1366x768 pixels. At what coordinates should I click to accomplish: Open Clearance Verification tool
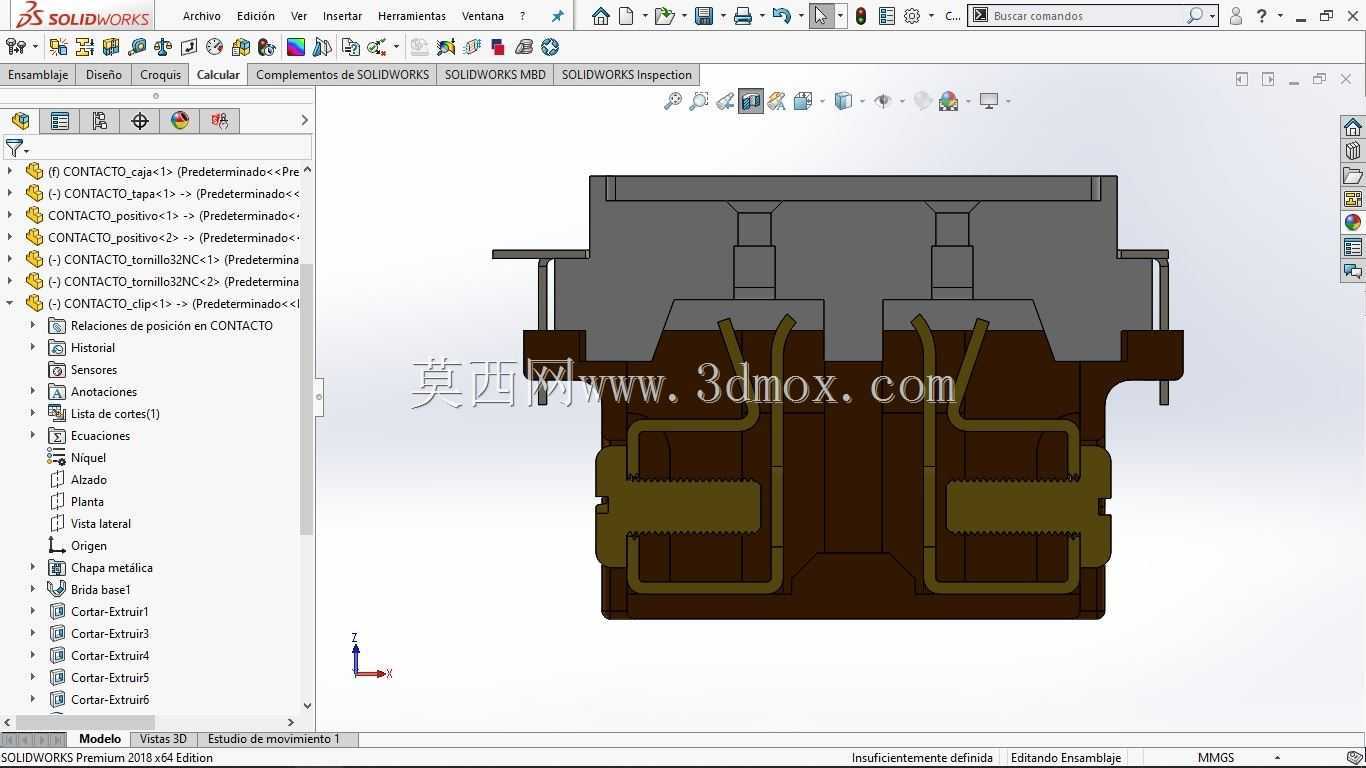point(85,47)
